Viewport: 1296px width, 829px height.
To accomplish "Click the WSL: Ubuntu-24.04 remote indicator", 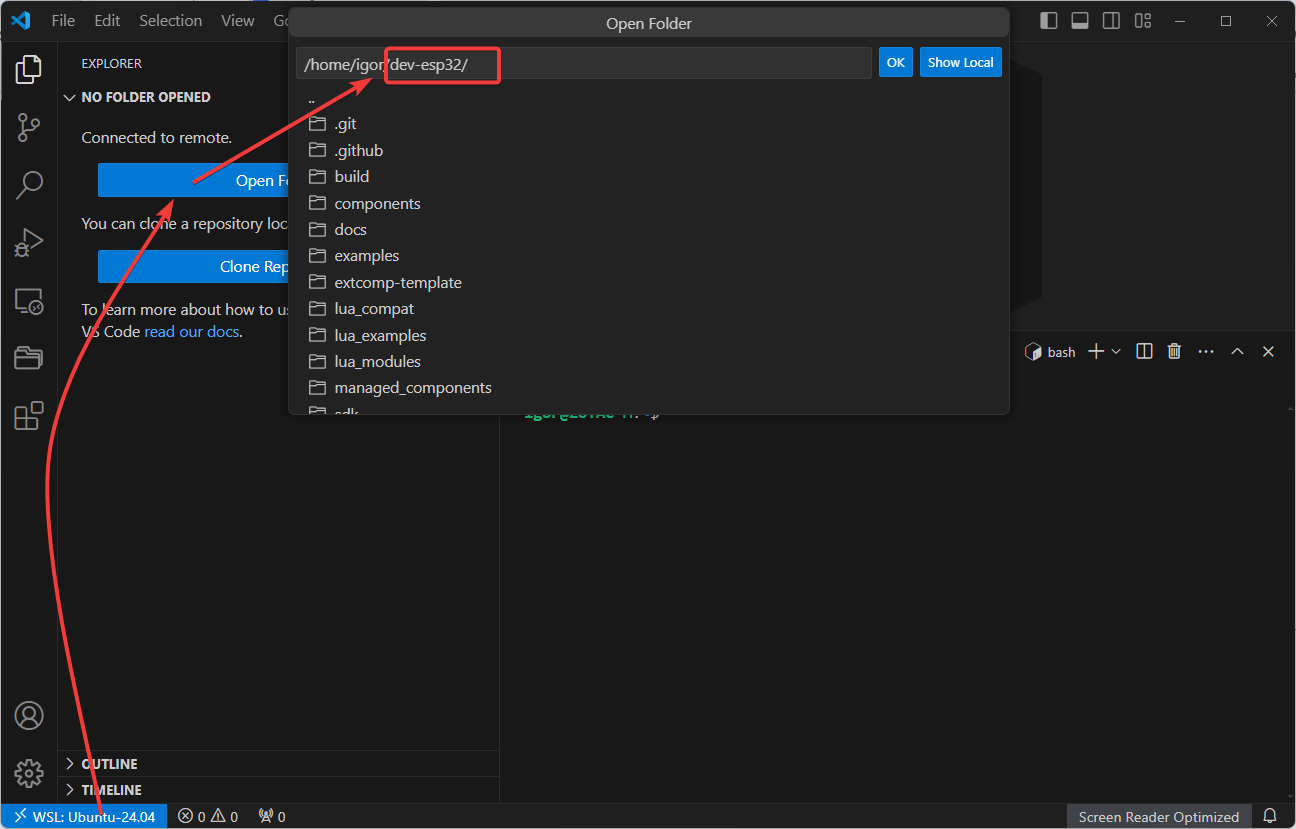I will (x=84, y=816).
